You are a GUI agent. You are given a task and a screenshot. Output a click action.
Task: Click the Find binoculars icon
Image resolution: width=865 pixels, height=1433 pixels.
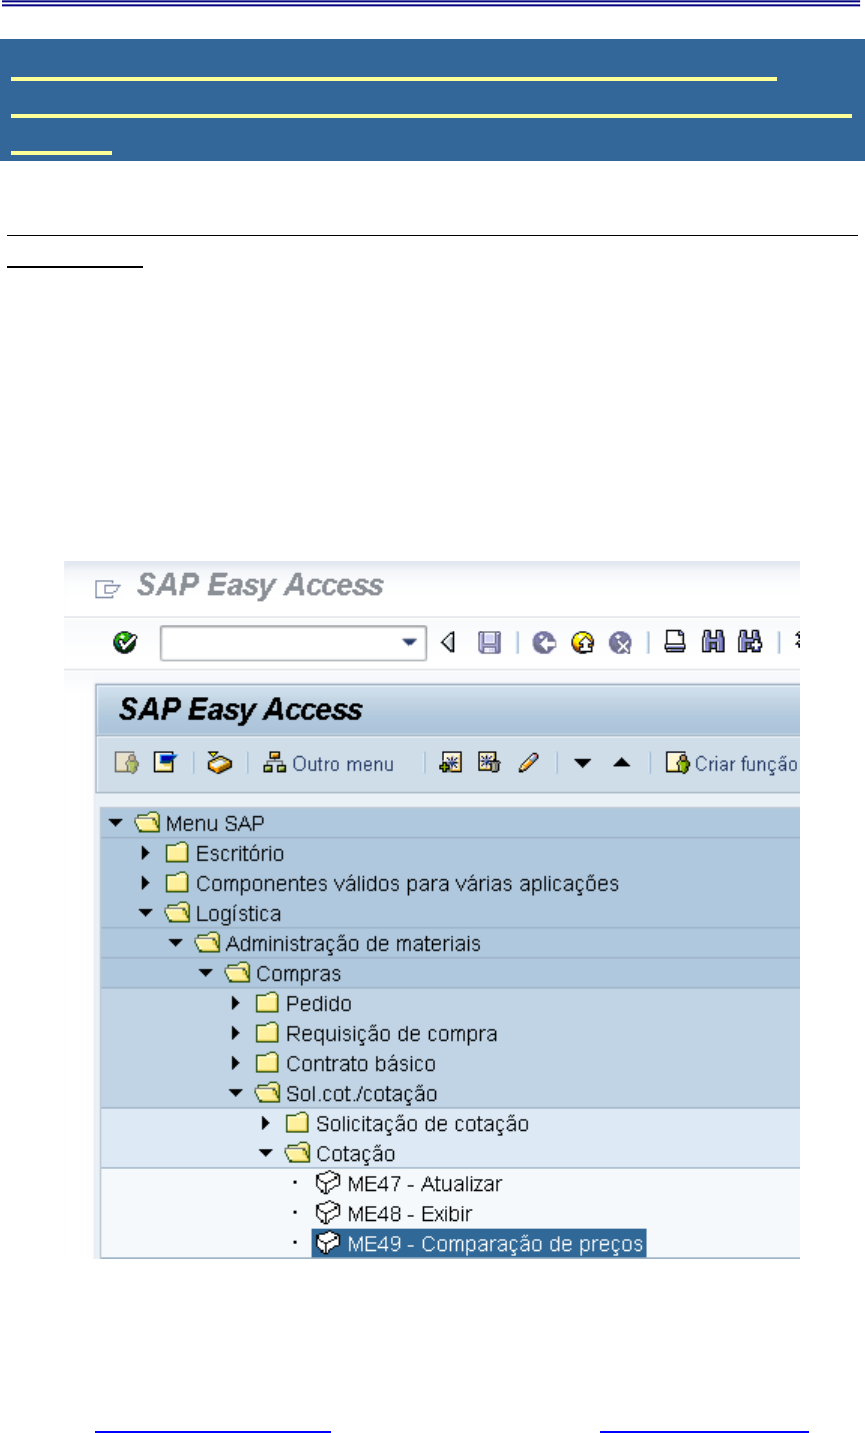pyautogui.click(x=712, y=643)
